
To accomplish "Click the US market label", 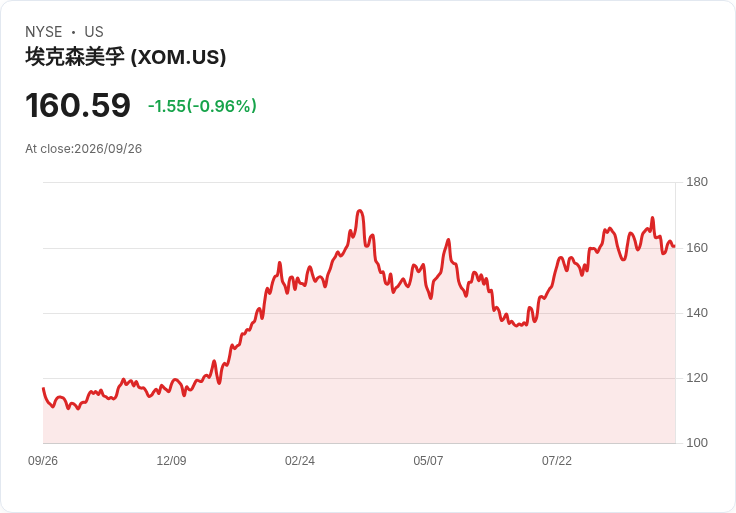I will (94, 32).
